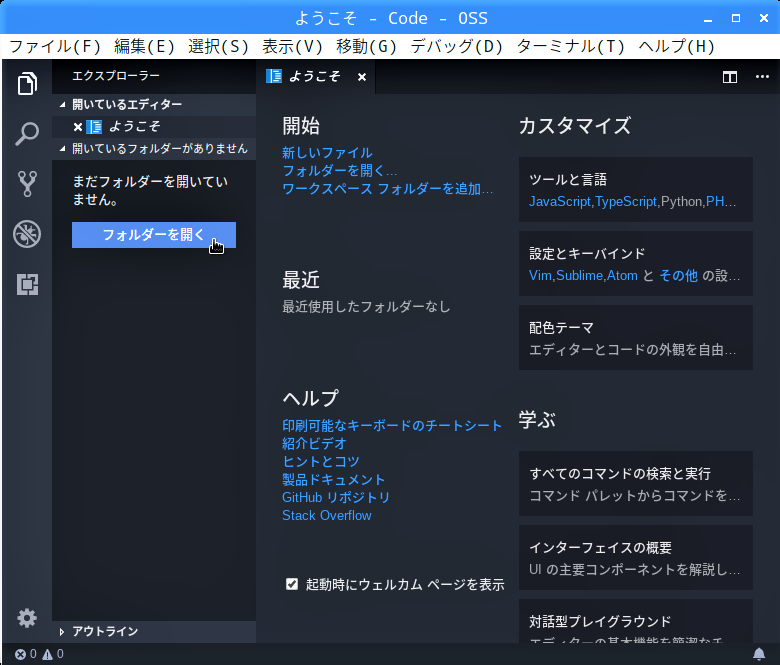Screen dimensions: 780x665
Task: Select the ようこそ file icon in open editors
Action: coord(94,127)
